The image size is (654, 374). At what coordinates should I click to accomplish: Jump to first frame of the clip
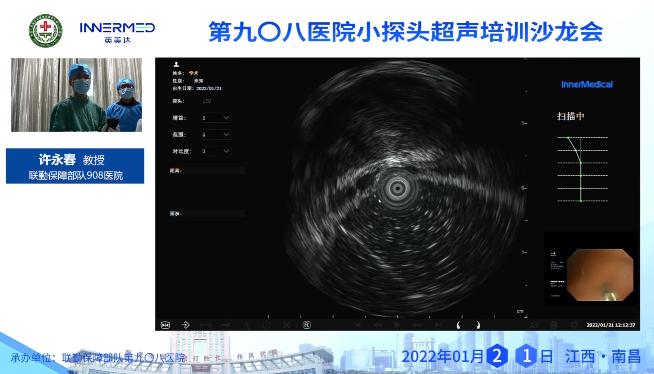tap(357, 325)
